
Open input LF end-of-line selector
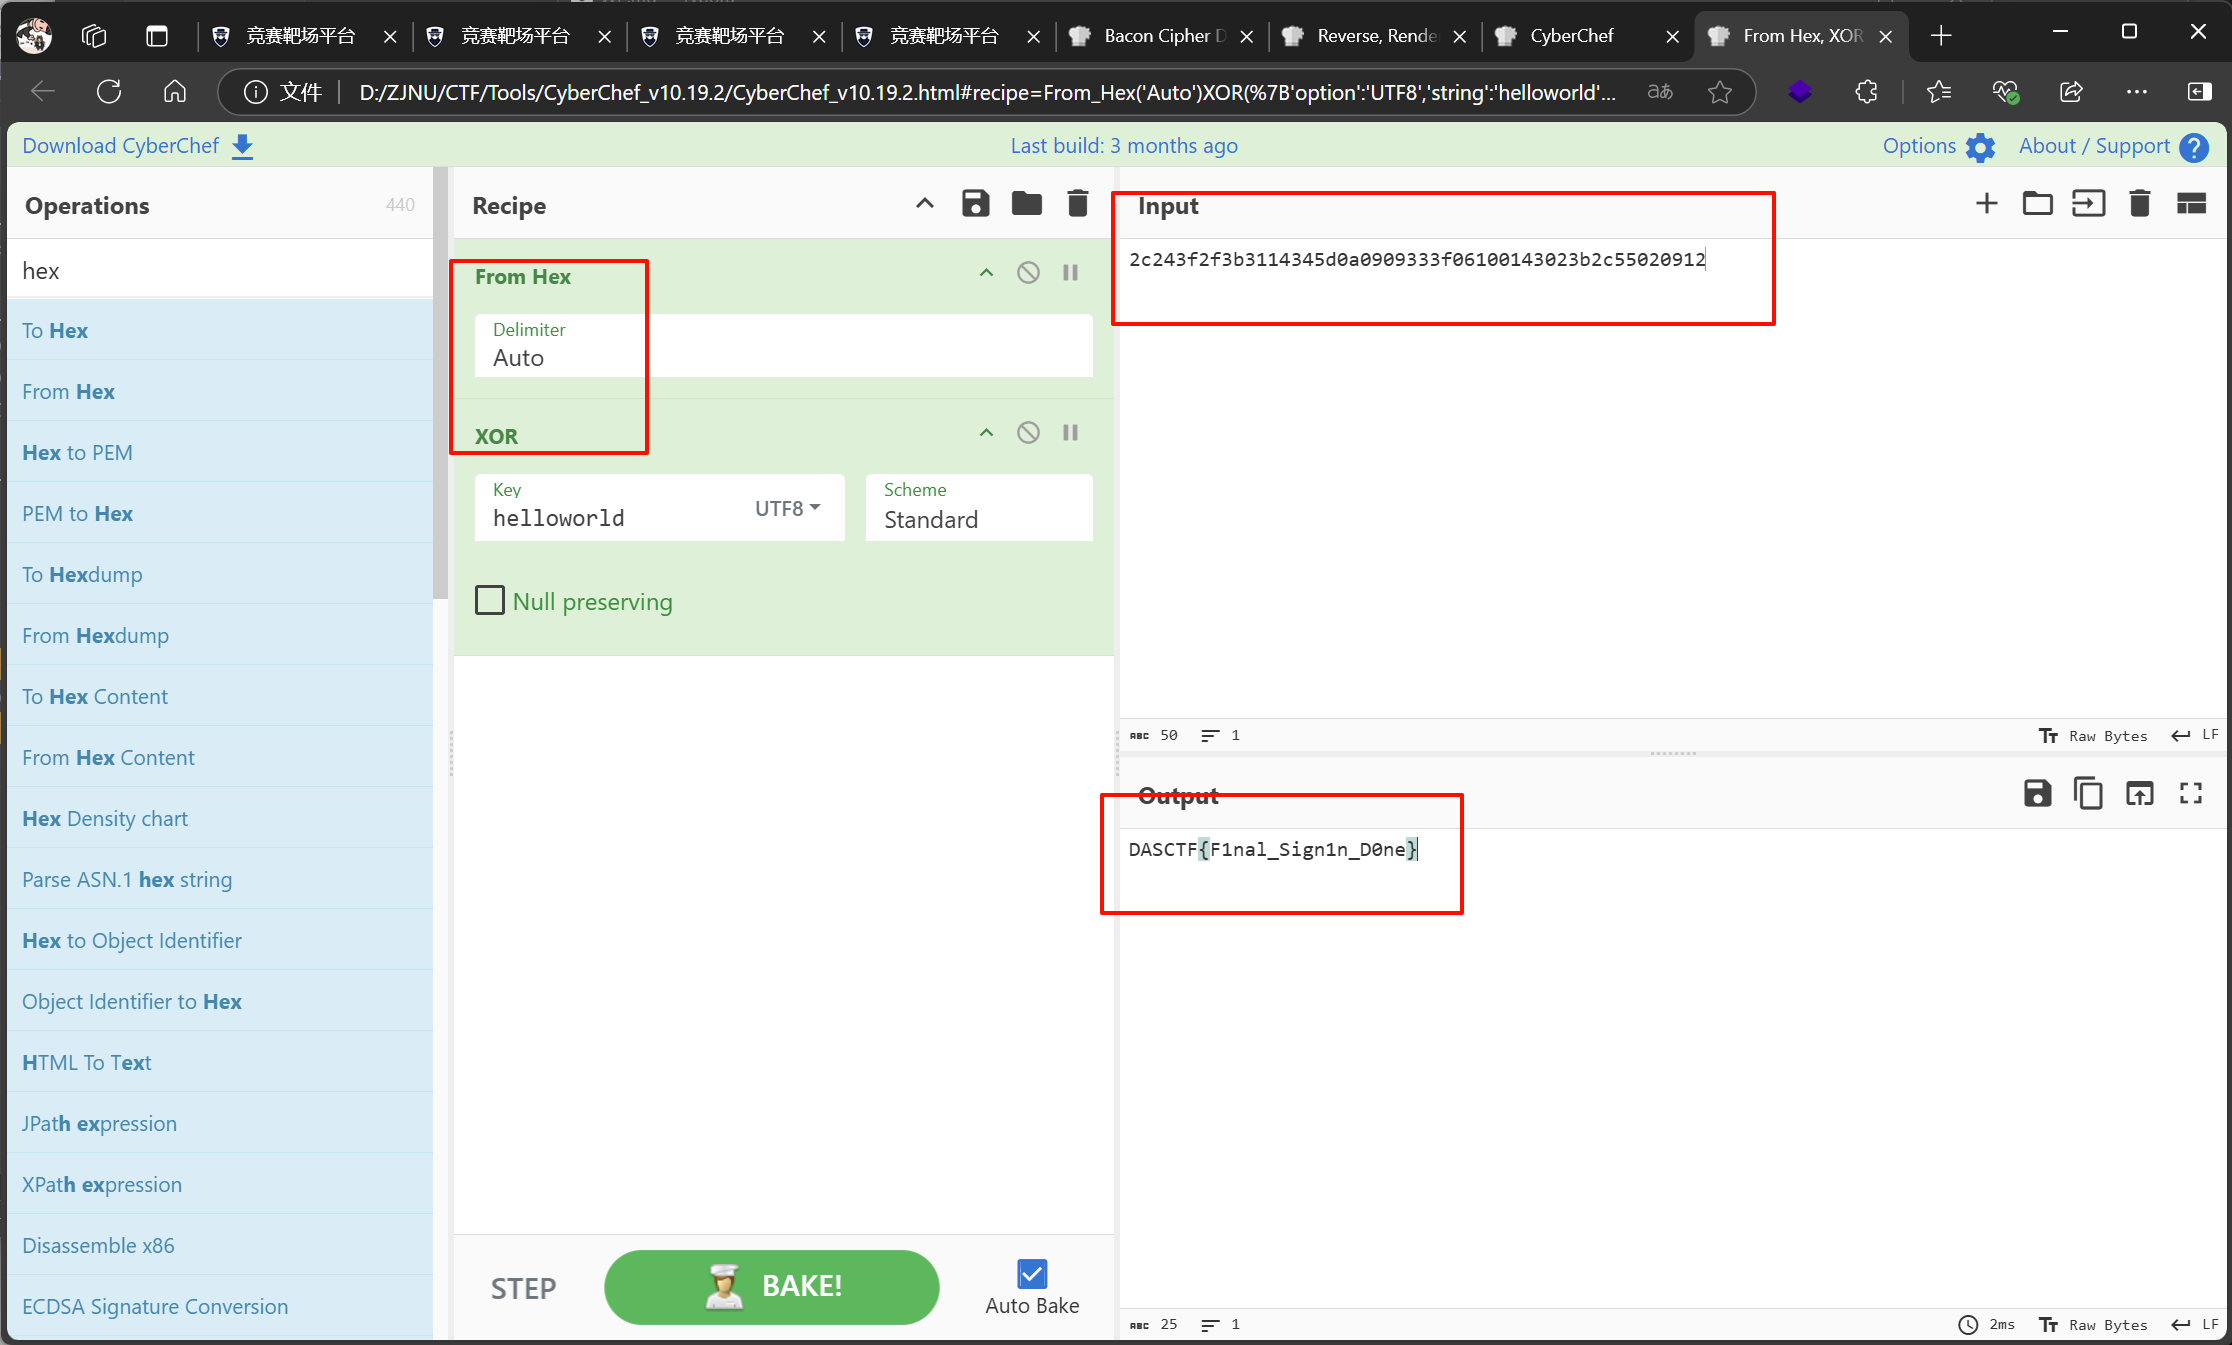[x=2194, y=735]
